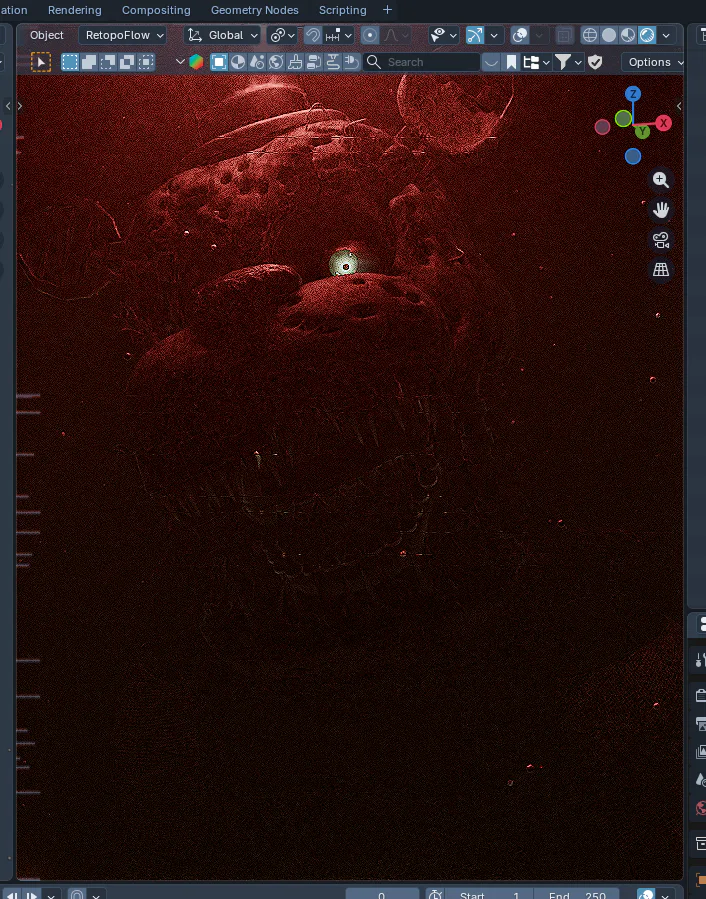706x899 pixels.
Task: Click the green Y axis gizmo
Action: (642, 132)
